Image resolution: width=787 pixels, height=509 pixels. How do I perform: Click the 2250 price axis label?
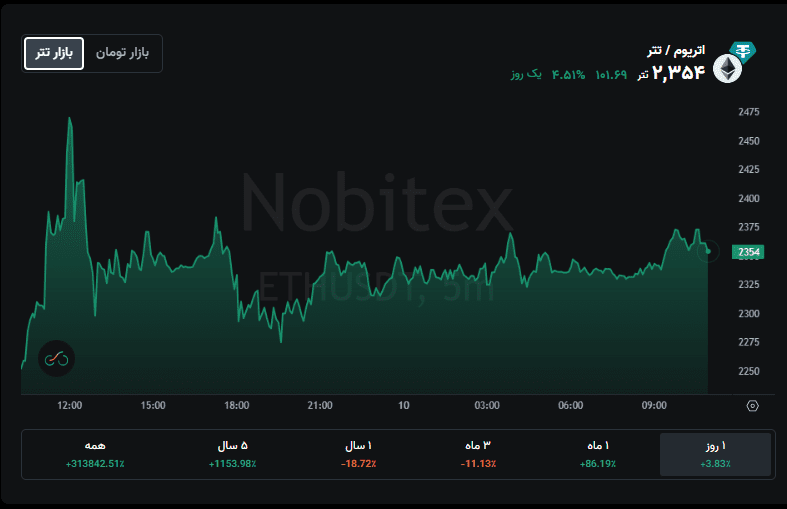click(x=749, y=371)
